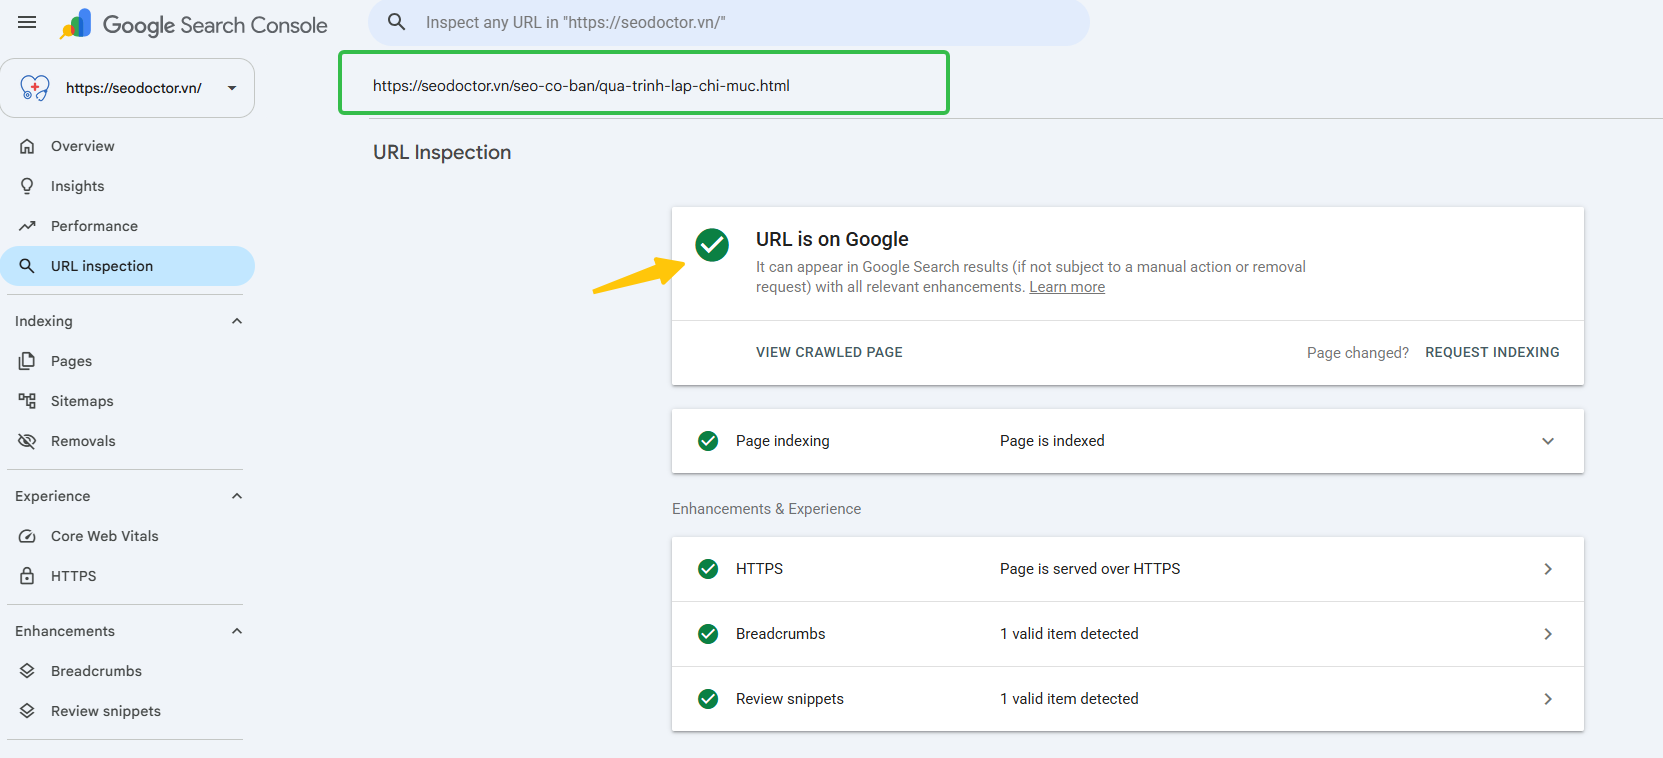Click the Breadcrumbs layers icon in sidebar
This screenshot has height=758, width=1663.
point(27,671)
